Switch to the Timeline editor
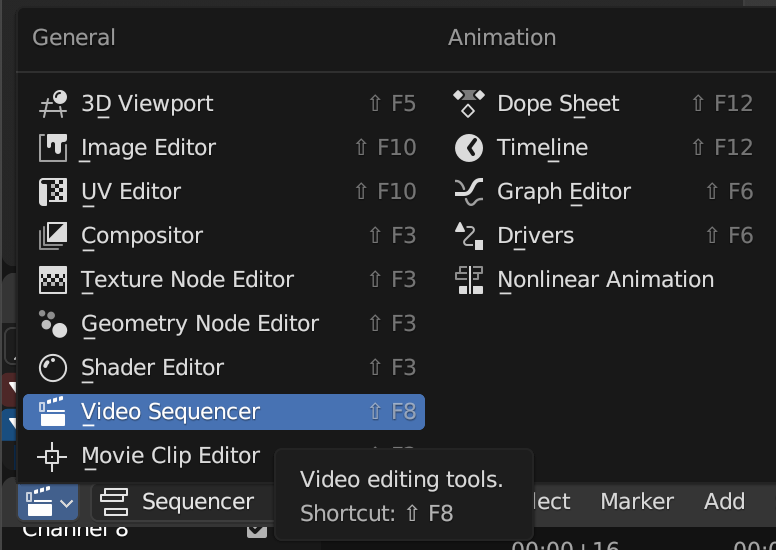Image resolution: width=776 pixels, height=550 pixels. (542, 148)
